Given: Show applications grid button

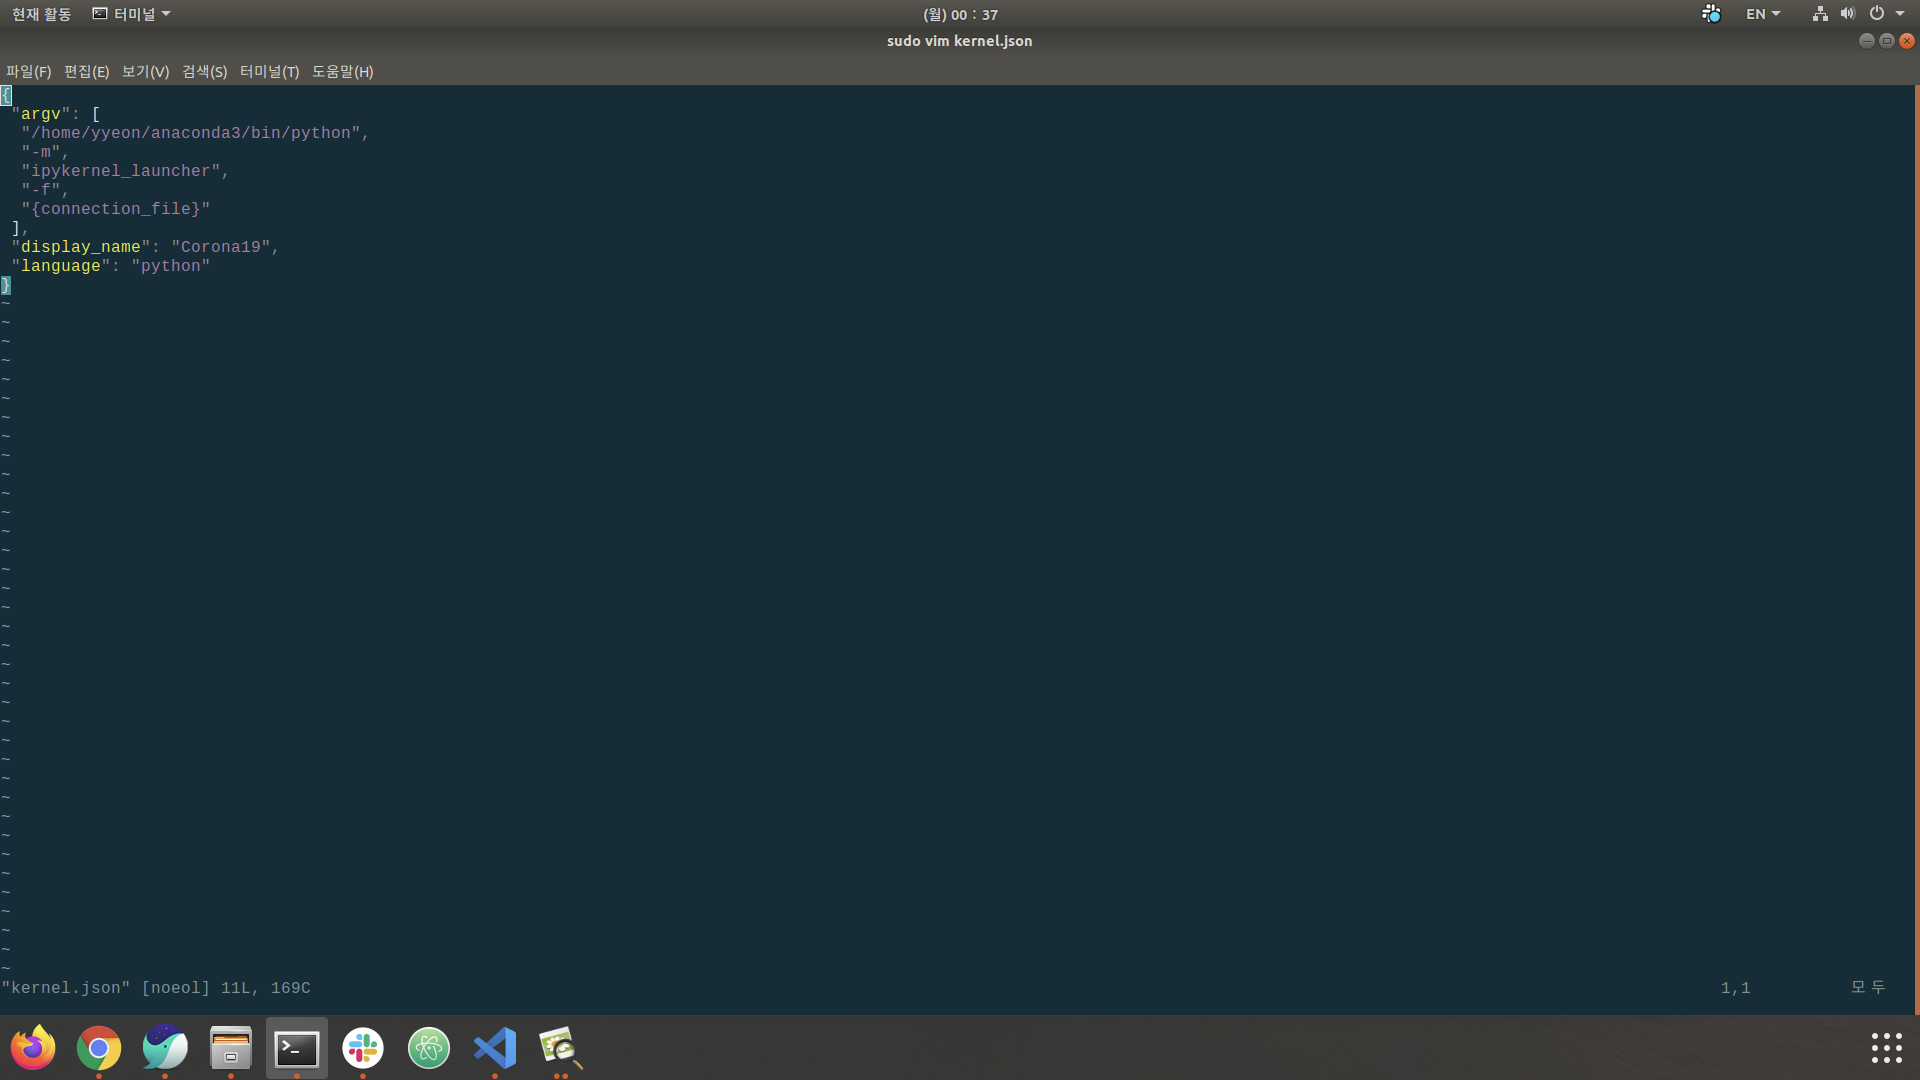Looking at the screenshot, I should point(1886,1048).
